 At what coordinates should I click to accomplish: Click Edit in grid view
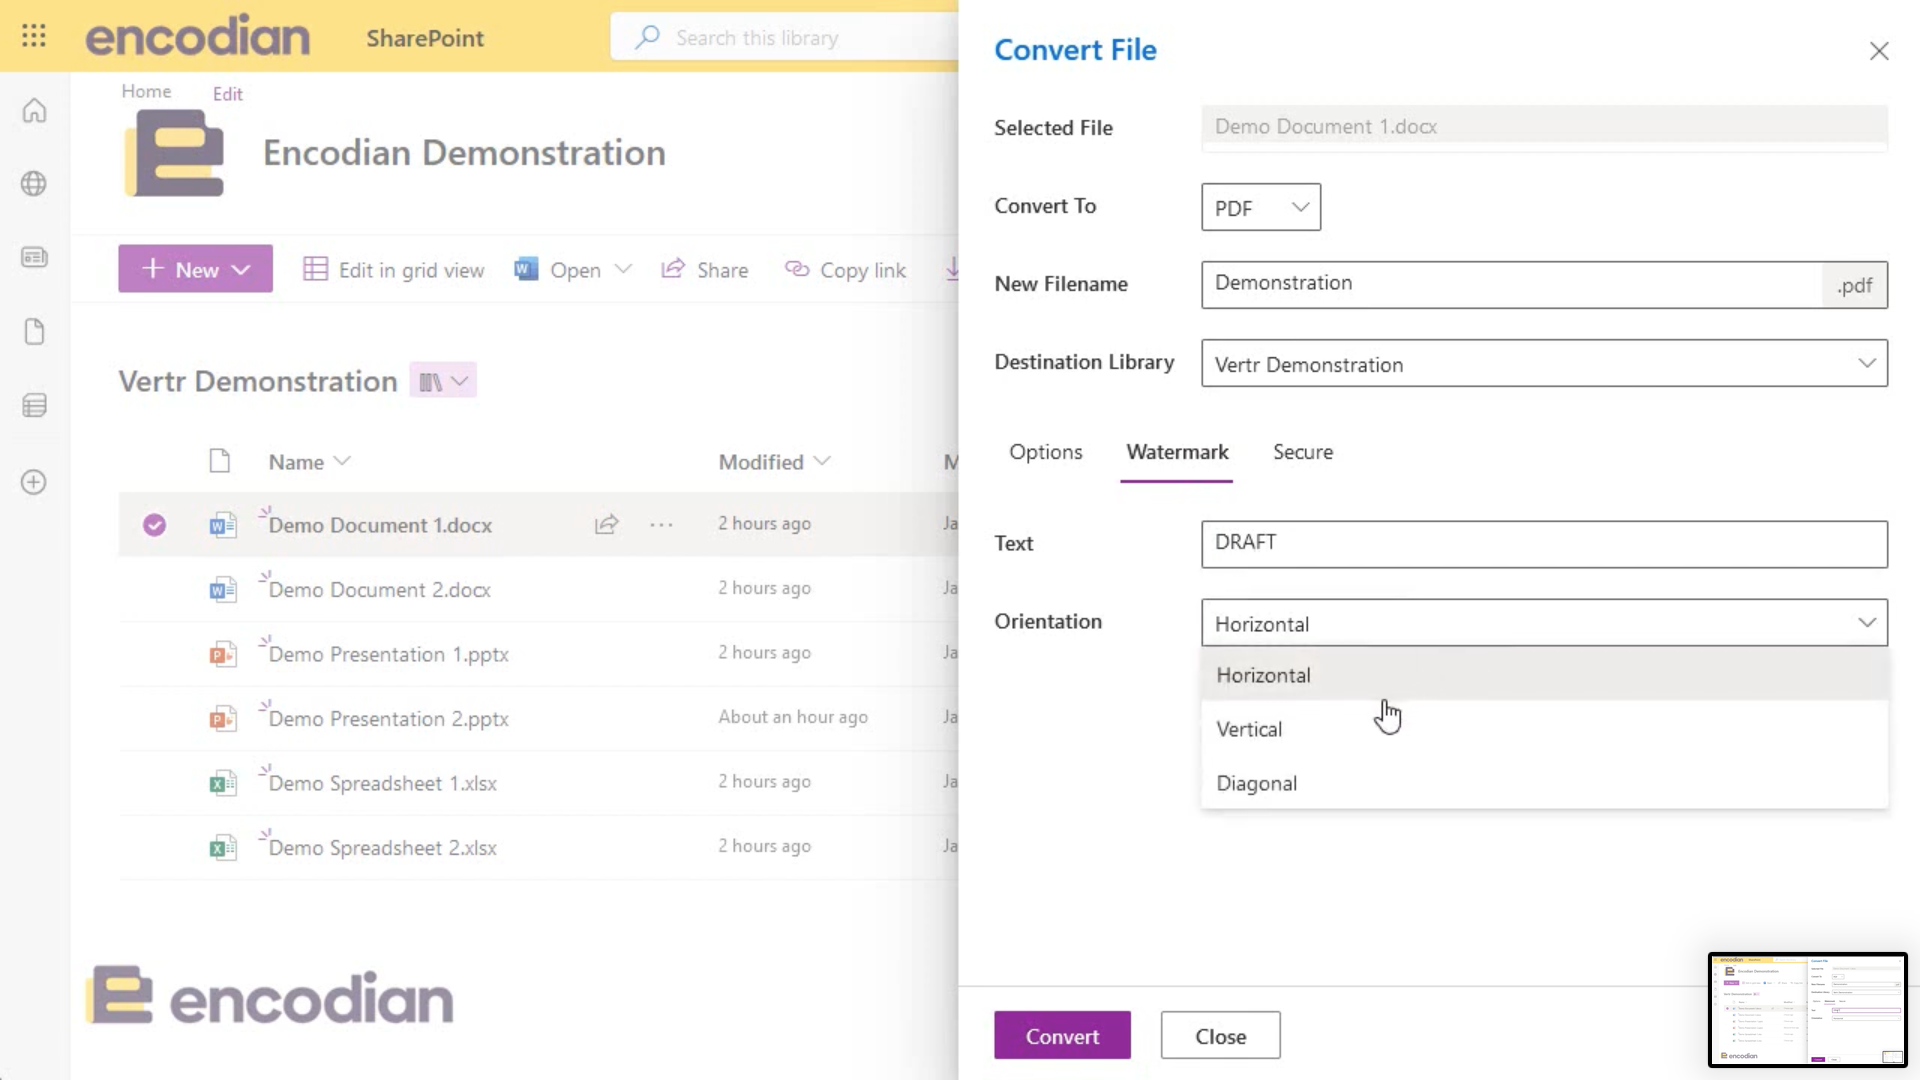[x=394, y=269]
